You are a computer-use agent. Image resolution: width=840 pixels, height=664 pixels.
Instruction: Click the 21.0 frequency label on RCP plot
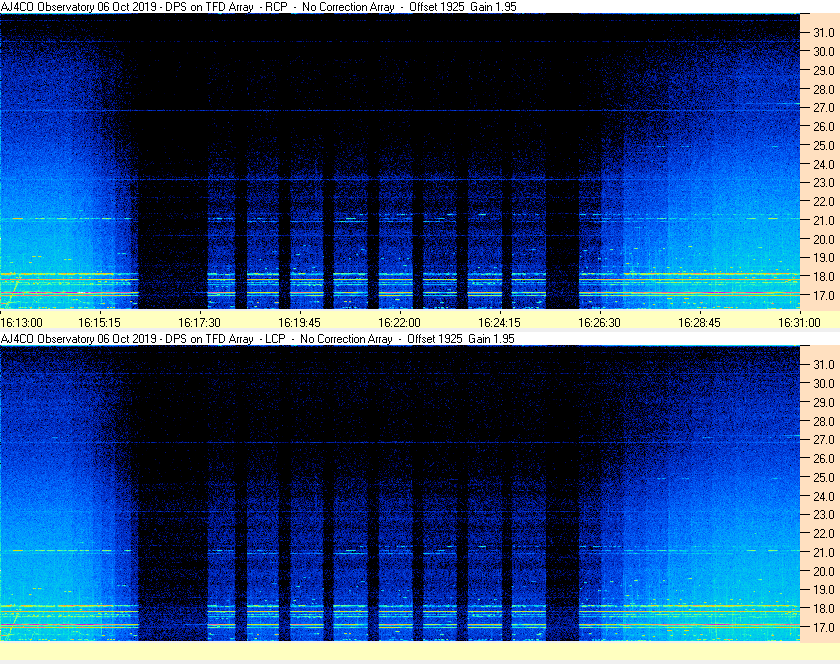(824, 220)
